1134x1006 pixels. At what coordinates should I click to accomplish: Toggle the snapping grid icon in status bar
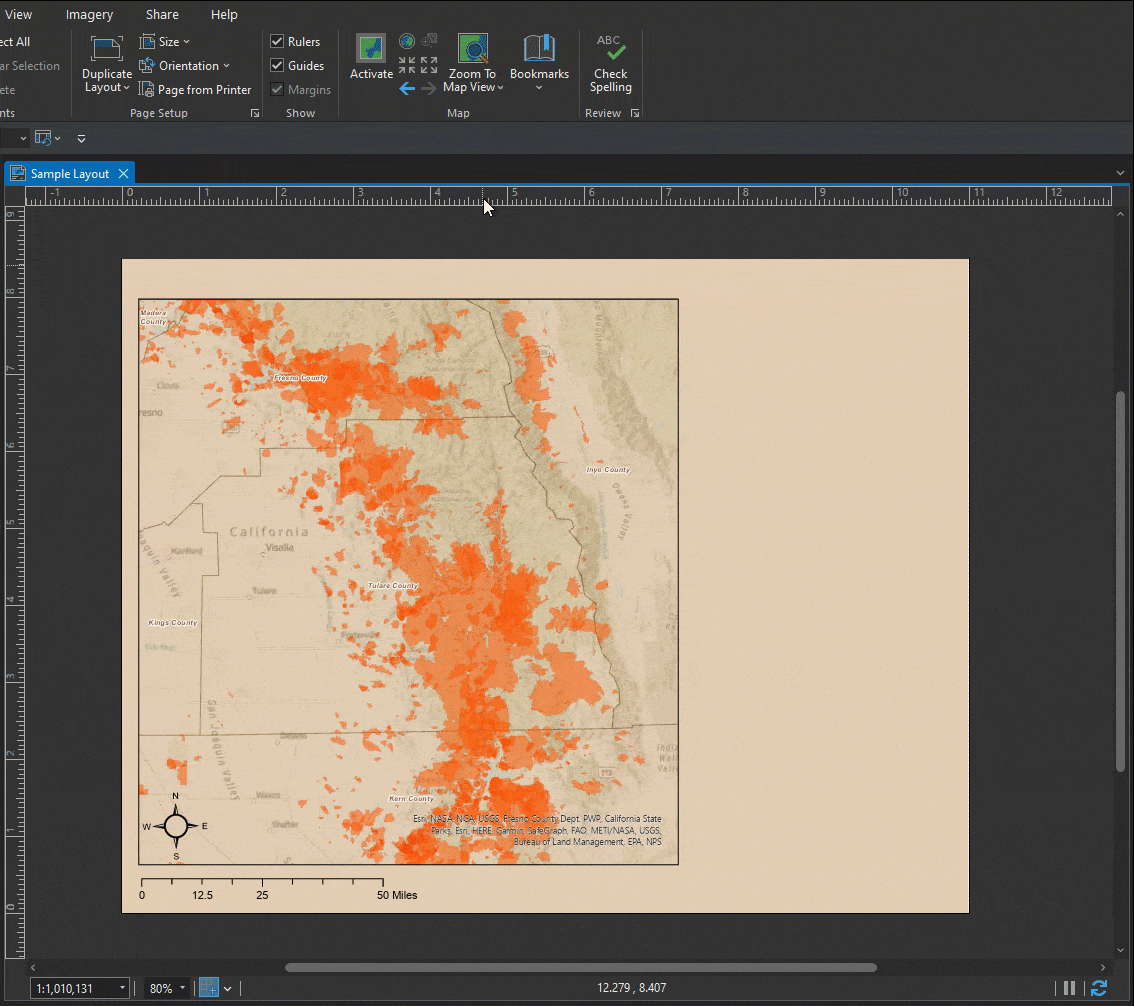(208, 988)
